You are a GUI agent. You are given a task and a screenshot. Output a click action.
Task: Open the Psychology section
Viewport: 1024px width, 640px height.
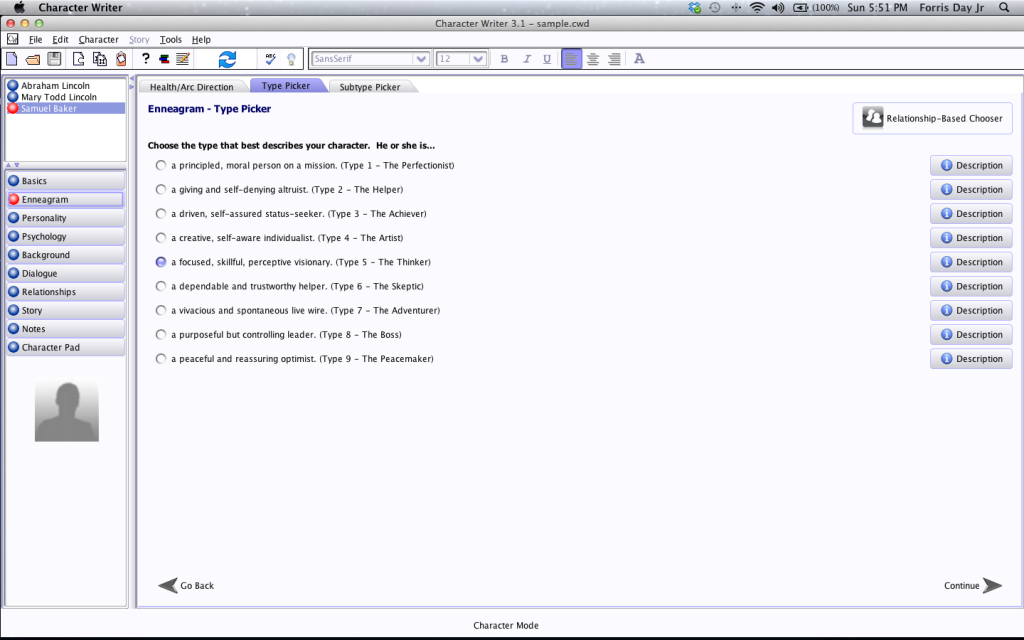point(65,236)
